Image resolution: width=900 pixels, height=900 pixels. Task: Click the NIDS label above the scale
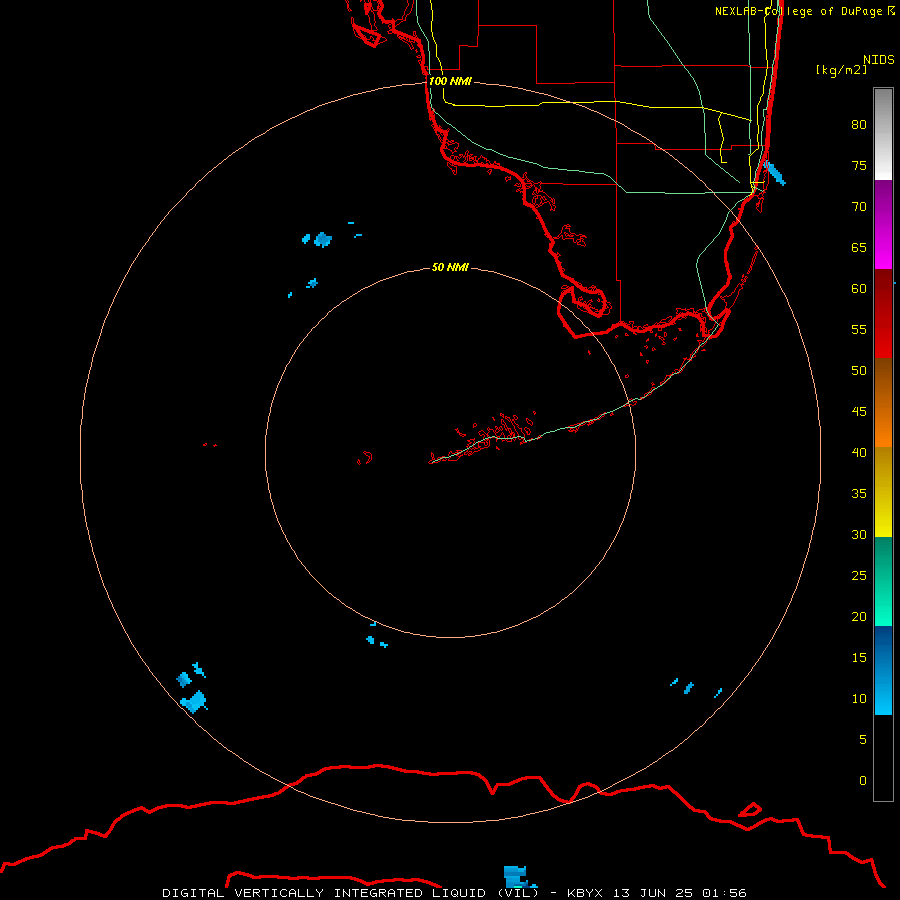879,59
